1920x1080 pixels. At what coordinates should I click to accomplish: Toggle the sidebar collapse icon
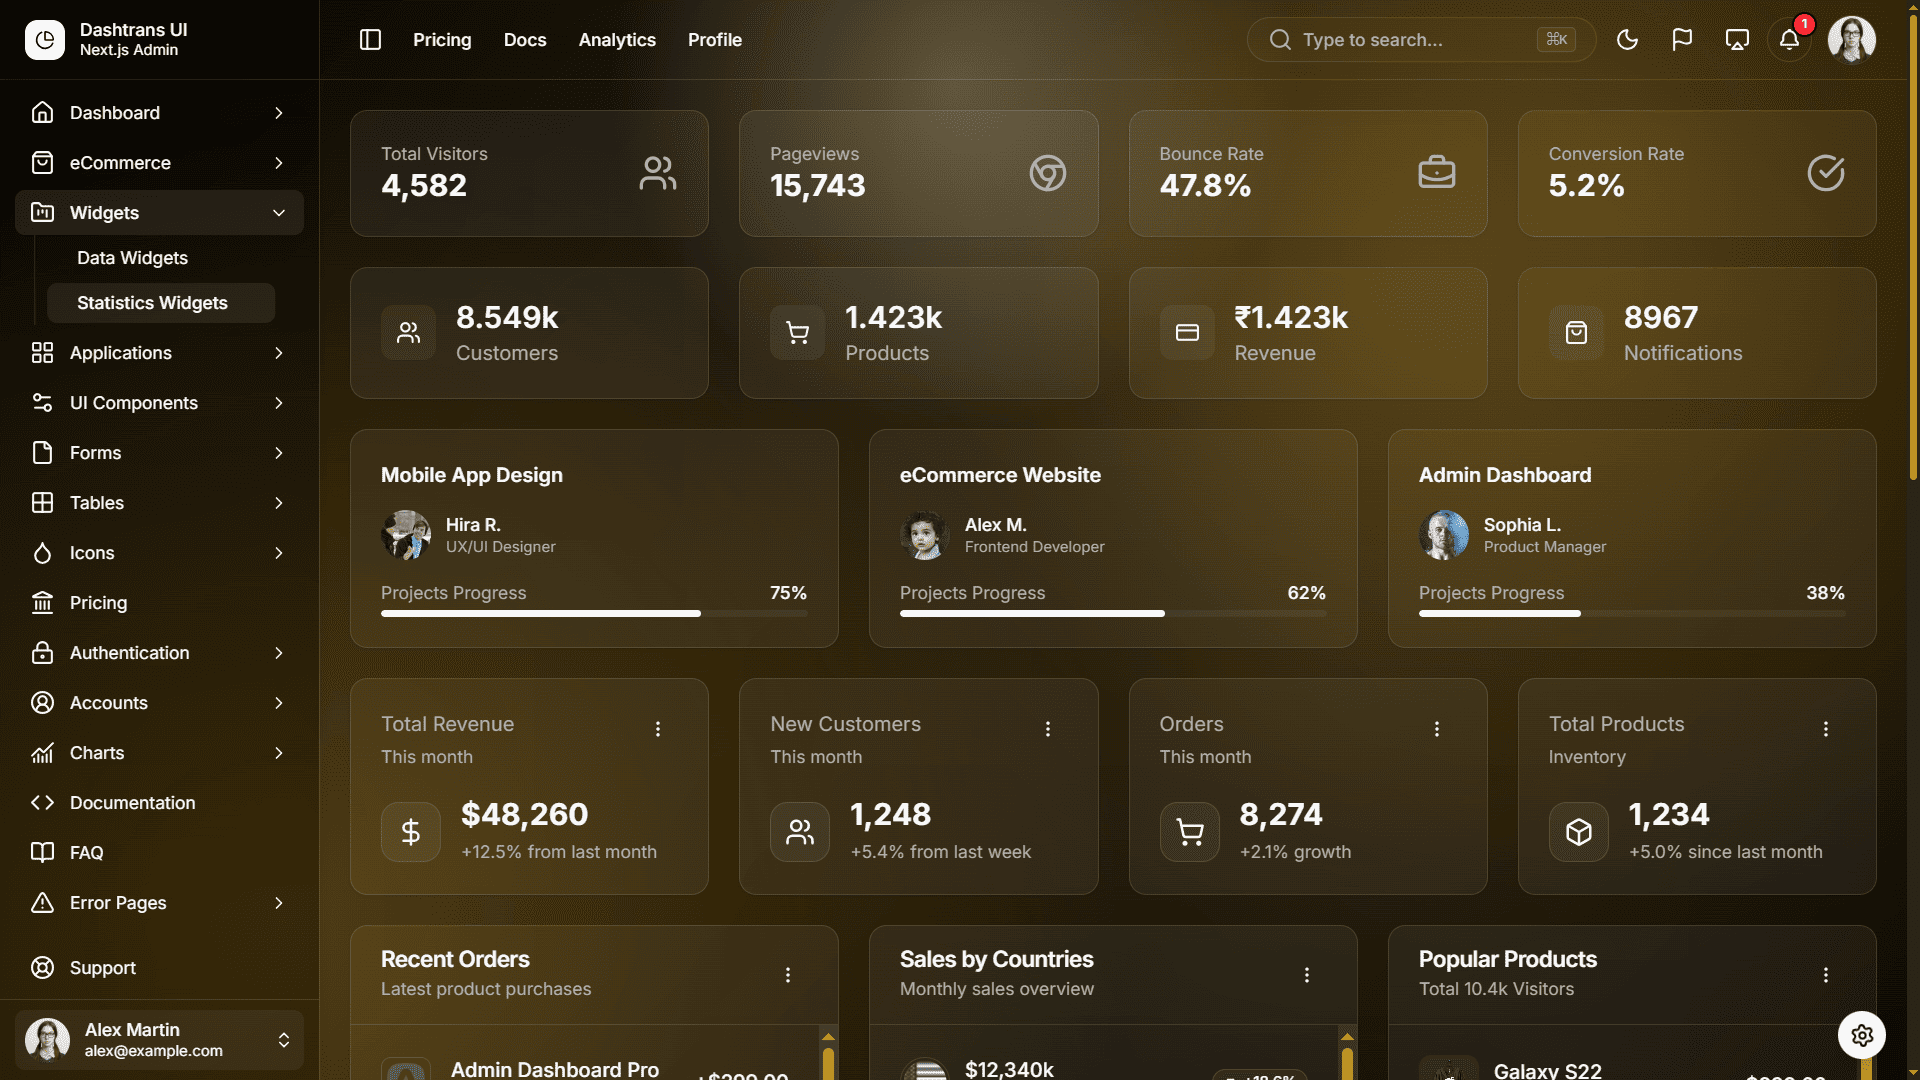370,40
